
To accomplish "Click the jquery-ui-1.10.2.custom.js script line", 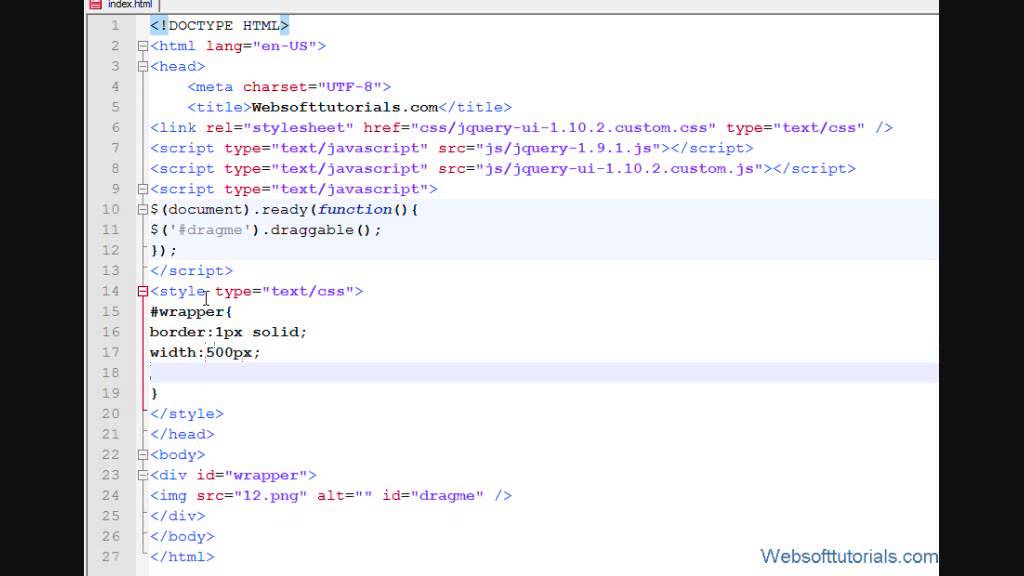I will (x=502, y=168).
